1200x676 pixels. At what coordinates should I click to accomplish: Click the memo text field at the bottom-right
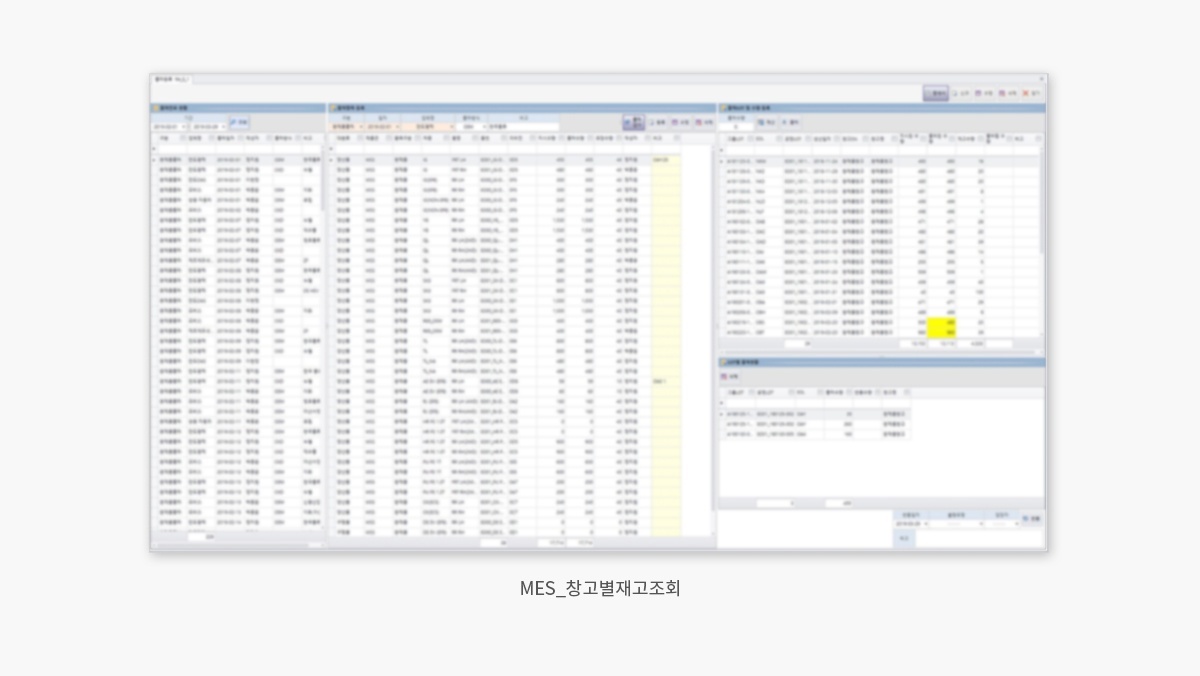pos(981,538)
